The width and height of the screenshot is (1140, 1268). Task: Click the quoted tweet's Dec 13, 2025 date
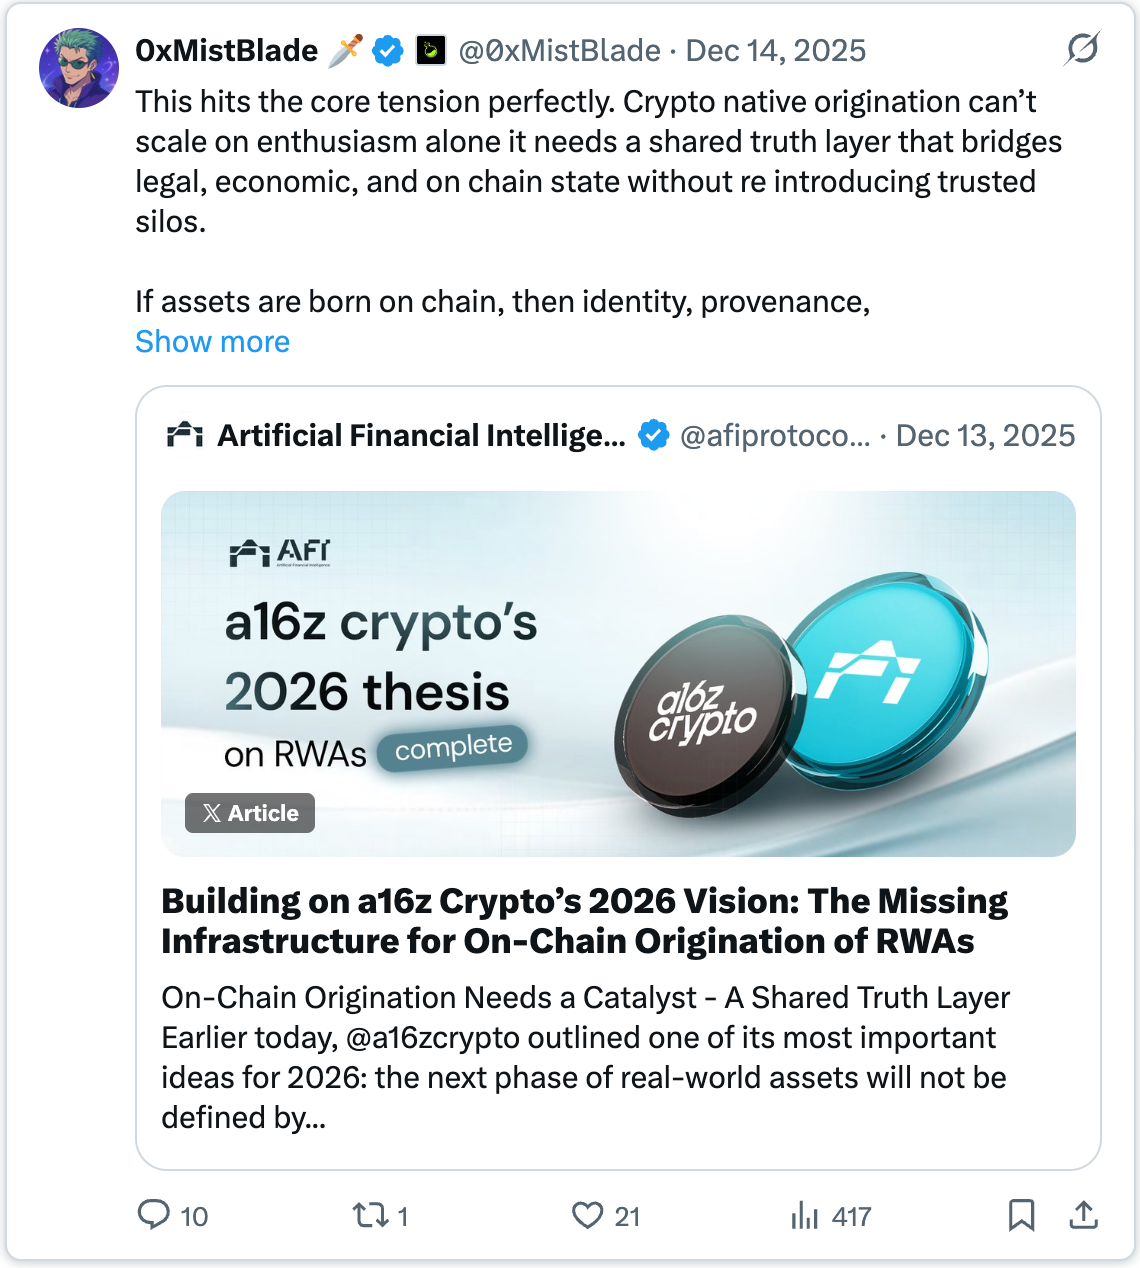[985, 436]
